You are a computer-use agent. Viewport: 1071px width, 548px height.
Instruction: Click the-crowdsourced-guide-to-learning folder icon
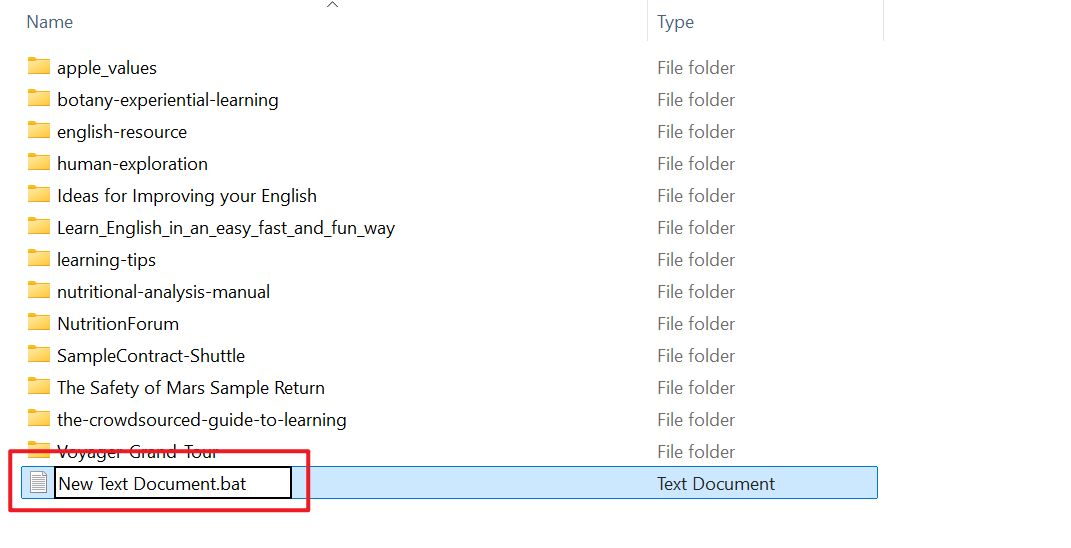(x=39, y=418)
